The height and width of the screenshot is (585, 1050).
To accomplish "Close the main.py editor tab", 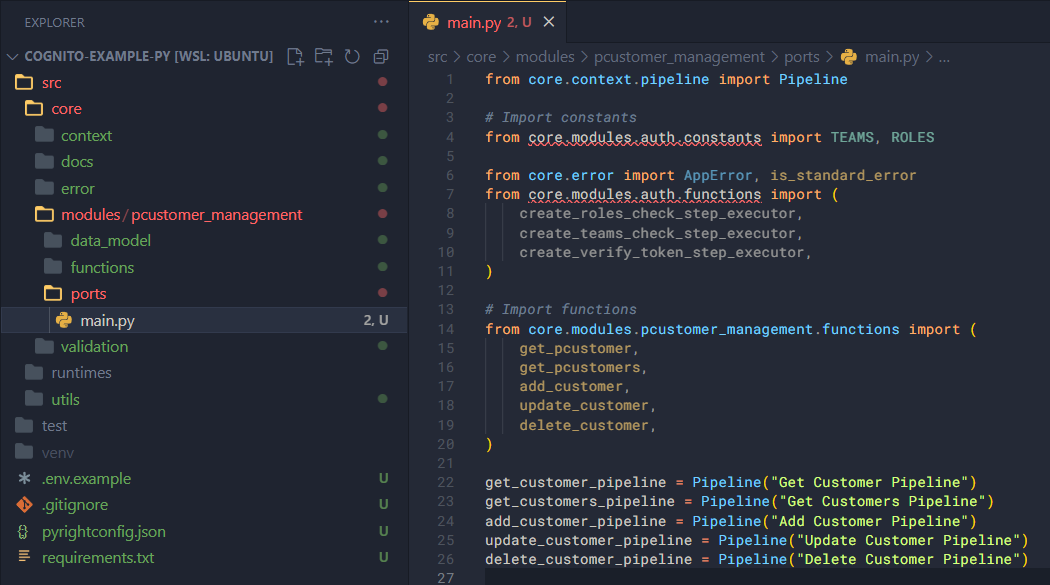I will (x=549, y=22).
